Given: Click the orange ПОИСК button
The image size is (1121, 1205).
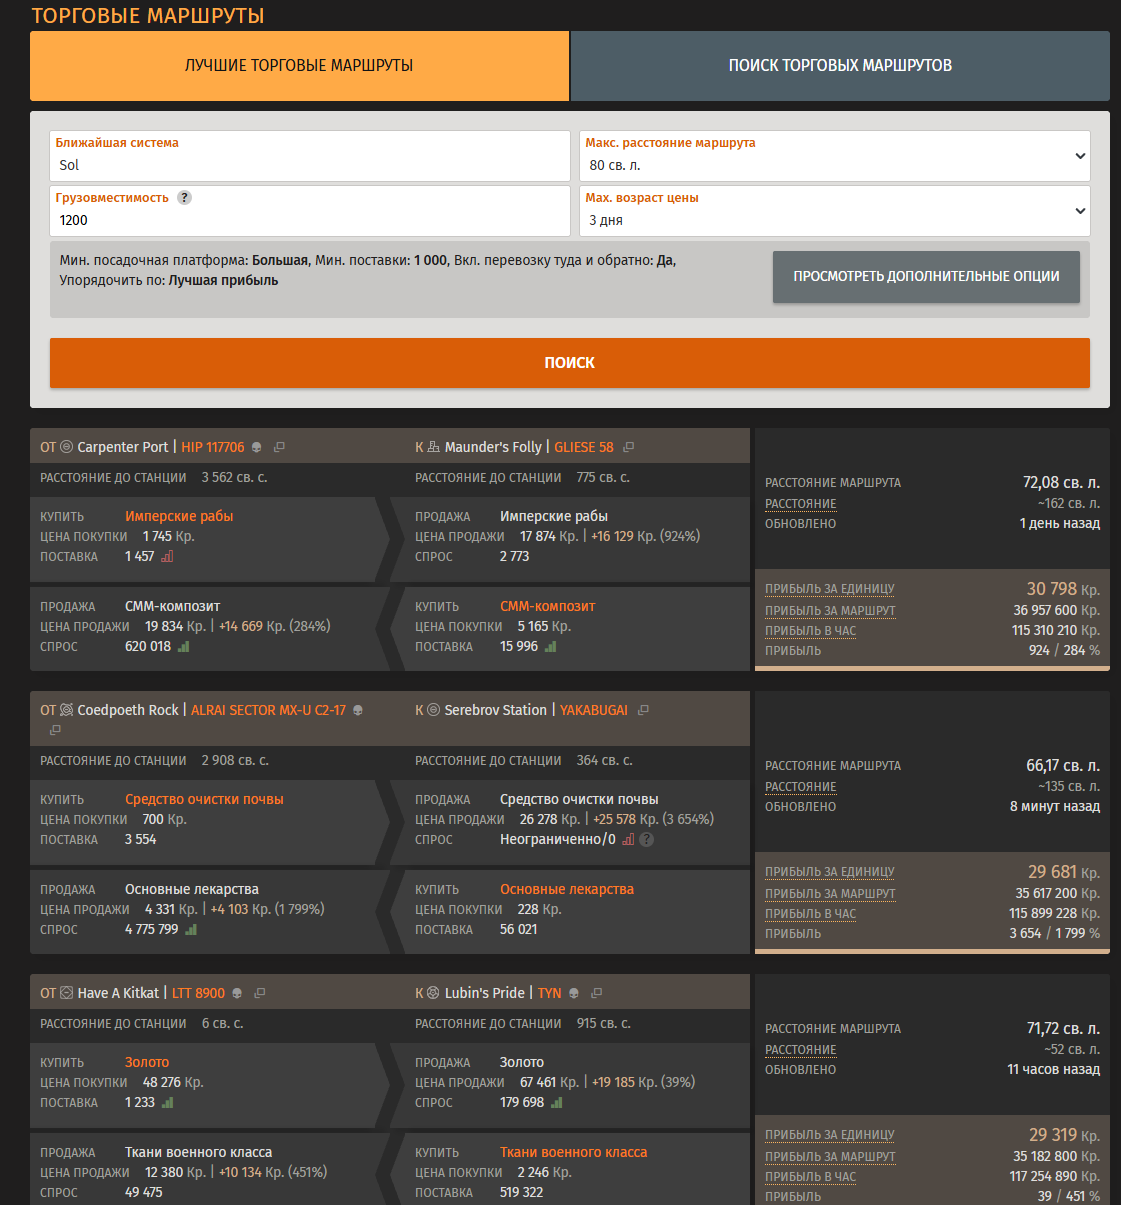Looking at the screenshot, I should pyautogui.click(x=570, y=363).
